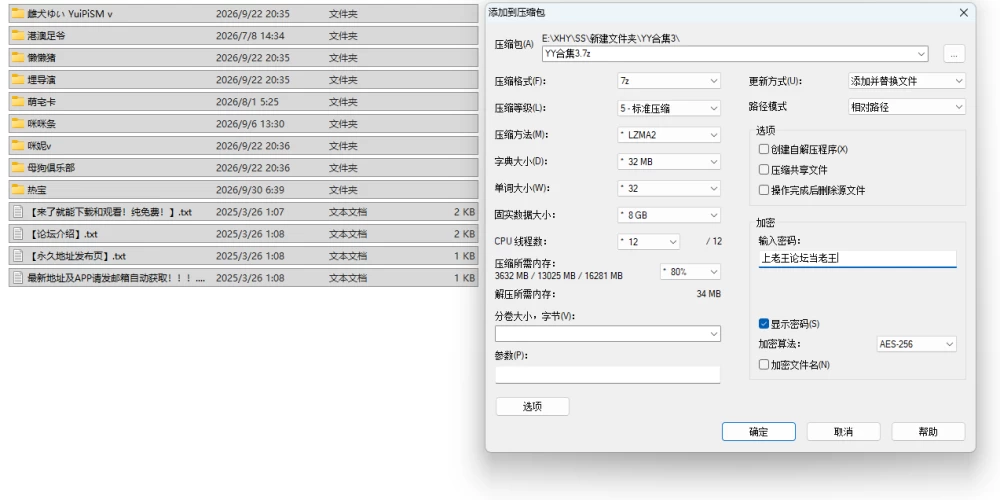Click folder icon of 港澳足爷
The width and height of the screenshot is (1000, 500).
18,36
